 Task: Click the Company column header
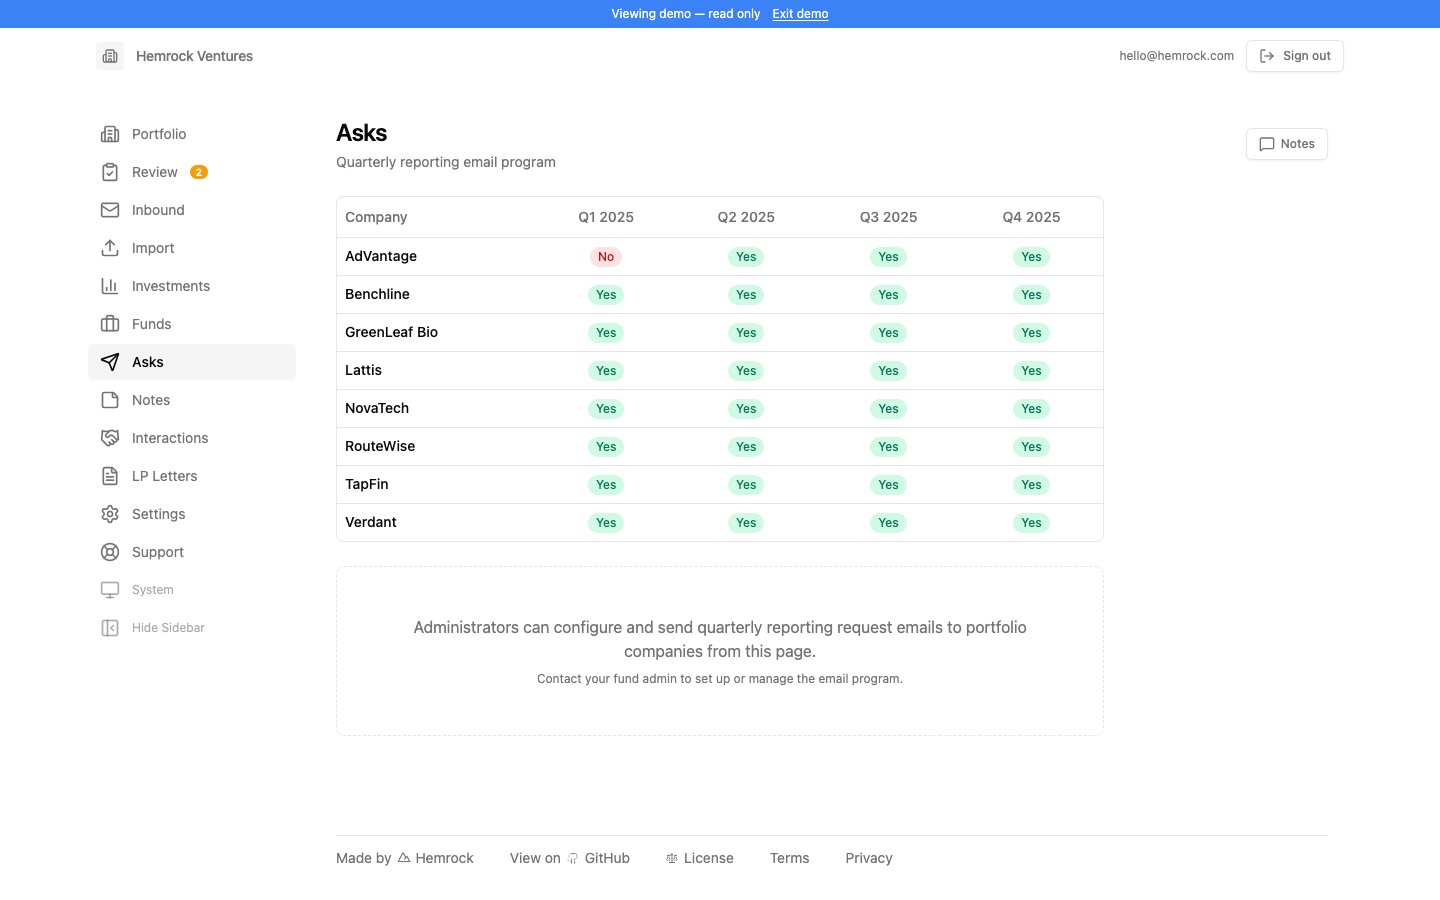click(x=376, y=217)
